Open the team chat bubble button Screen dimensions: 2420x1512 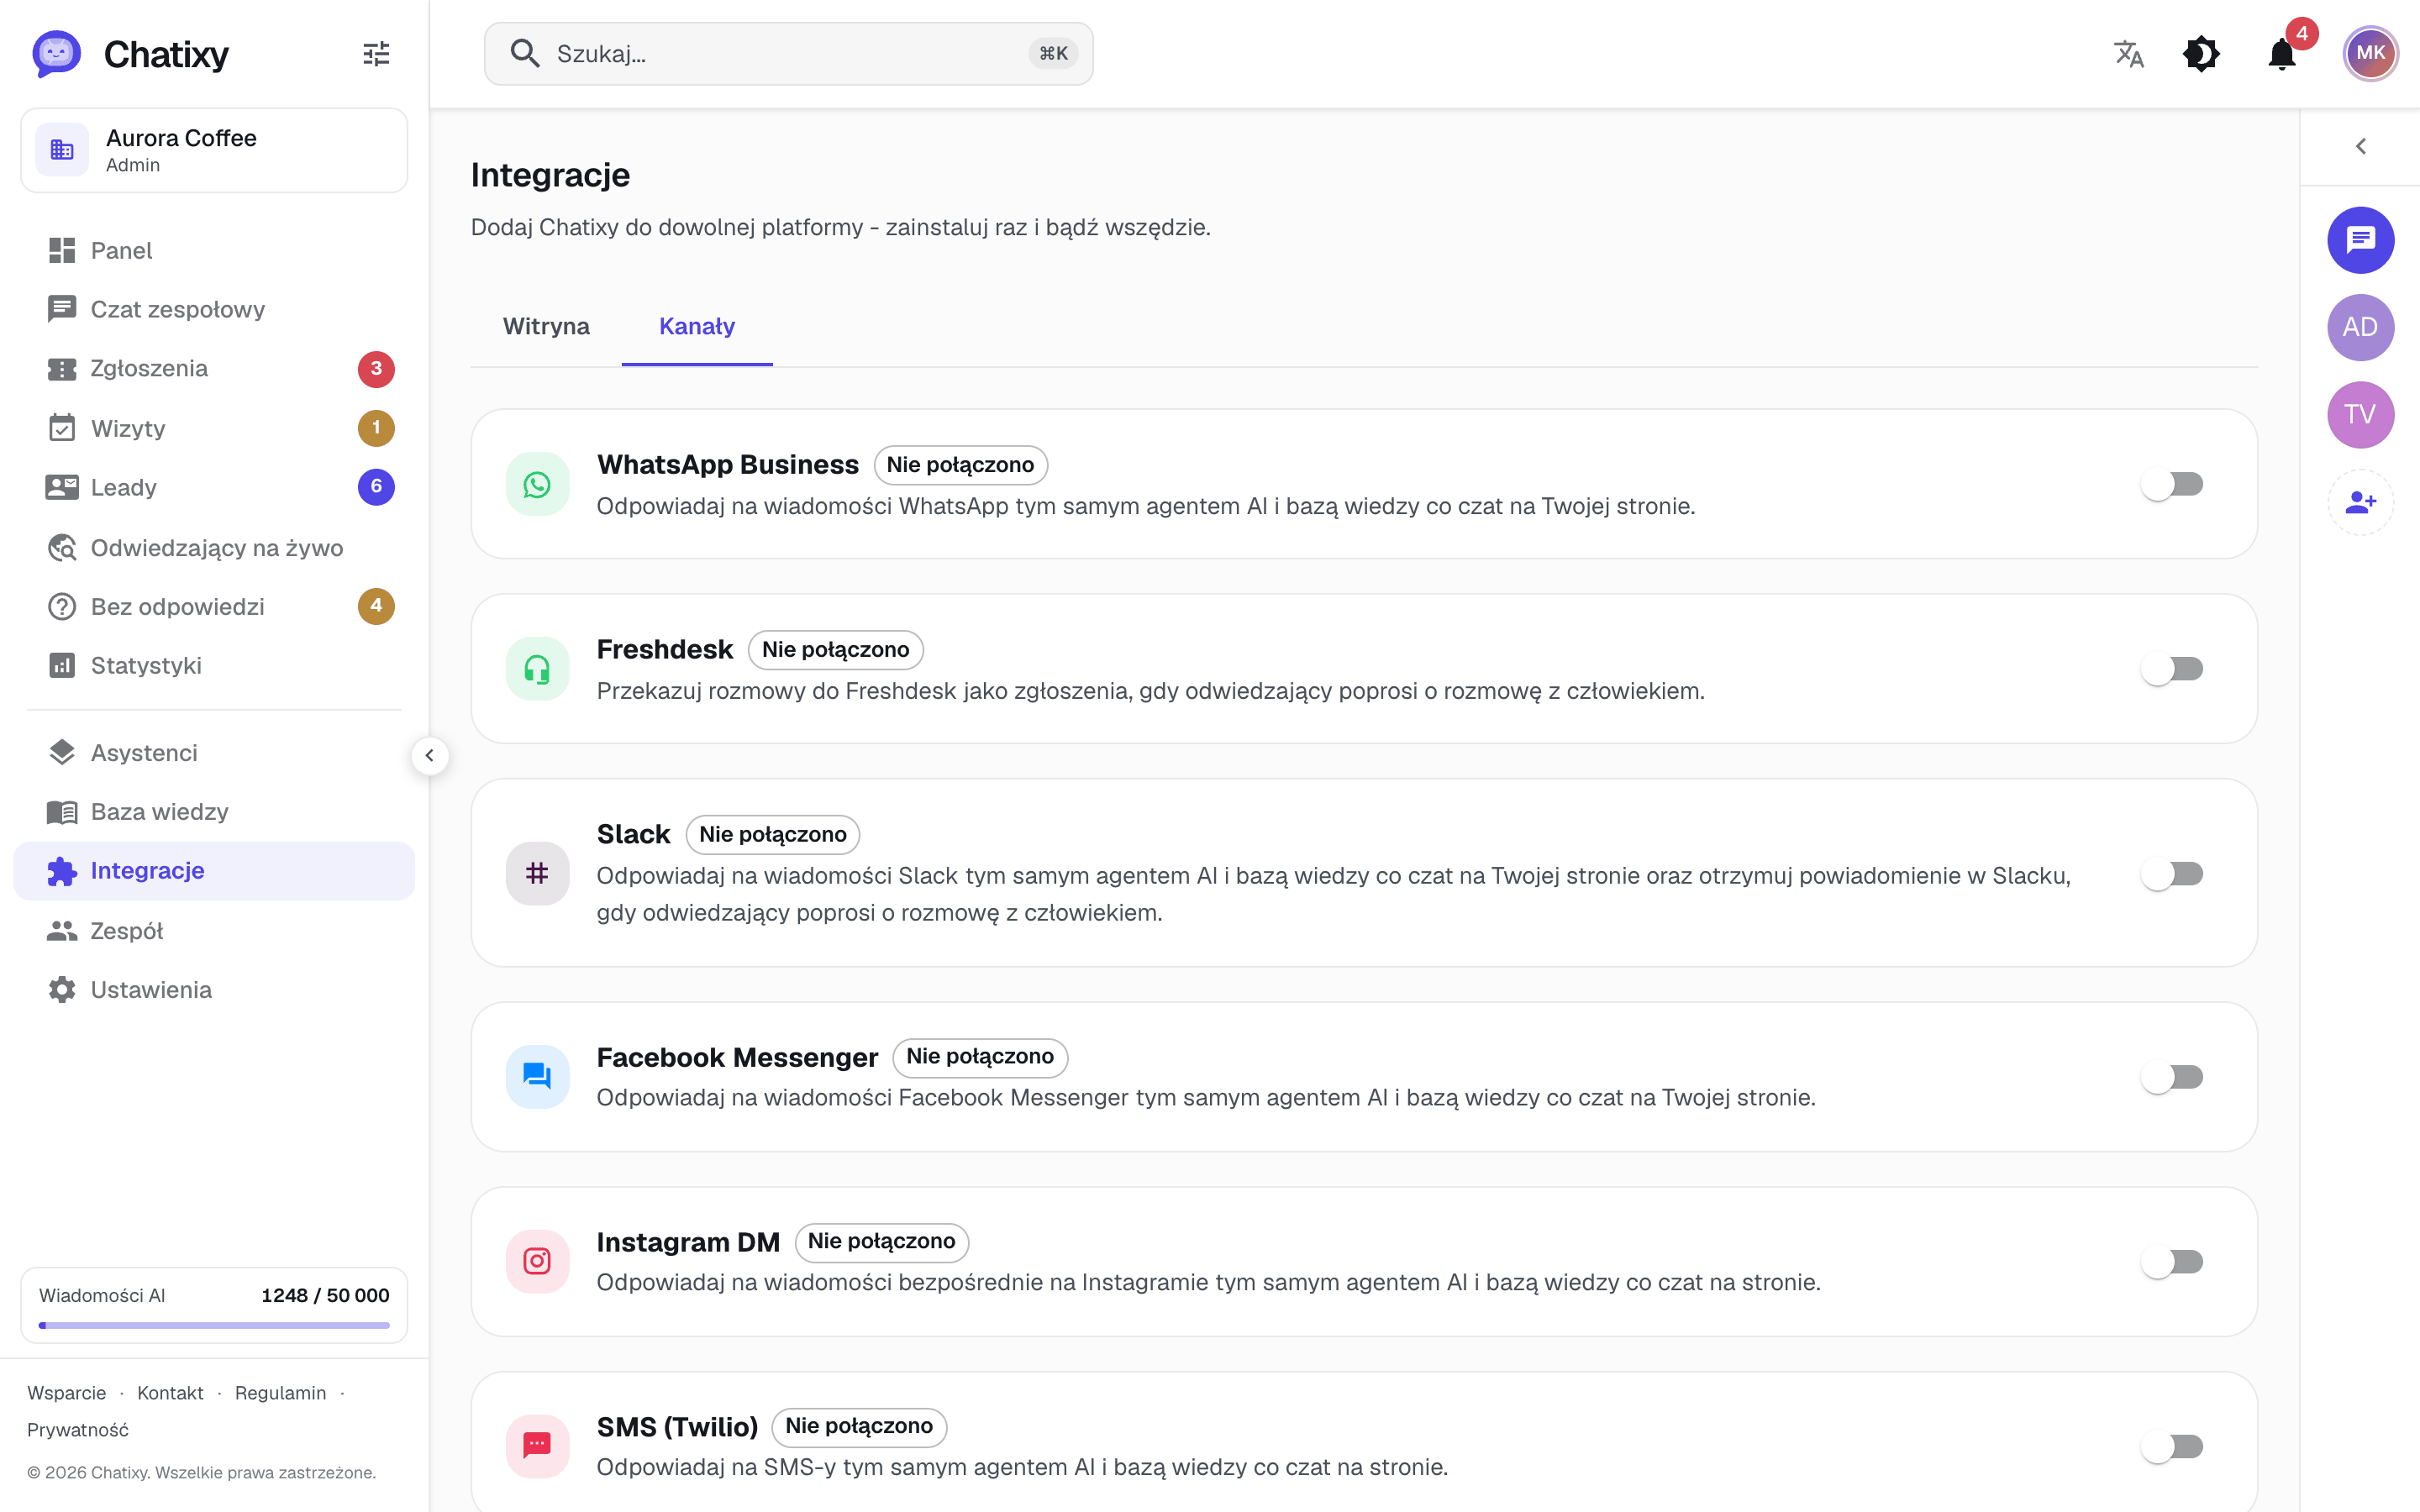pyautogui.click(x=2360, y=240)
